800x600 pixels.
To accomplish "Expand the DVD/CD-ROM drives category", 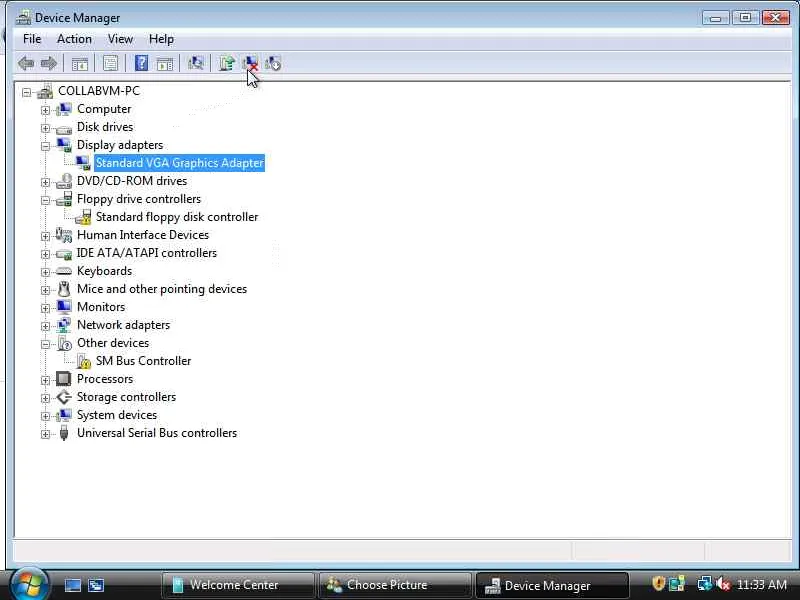I will 45,182.
